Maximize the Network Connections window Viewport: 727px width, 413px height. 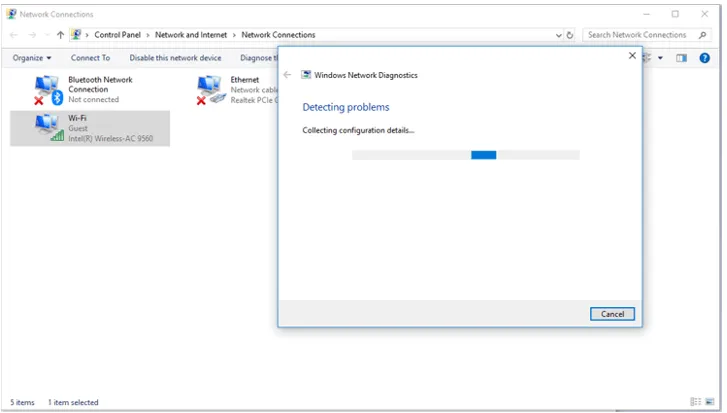pos(675,14)
